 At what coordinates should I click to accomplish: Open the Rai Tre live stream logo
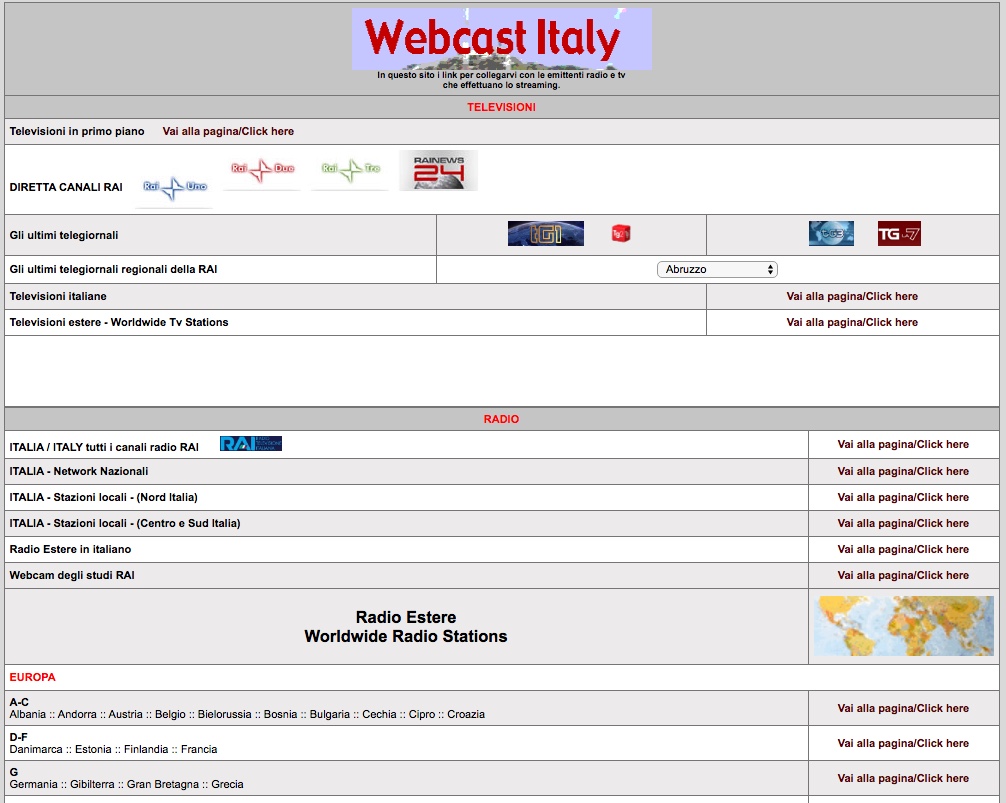click(x=350, y=171)
